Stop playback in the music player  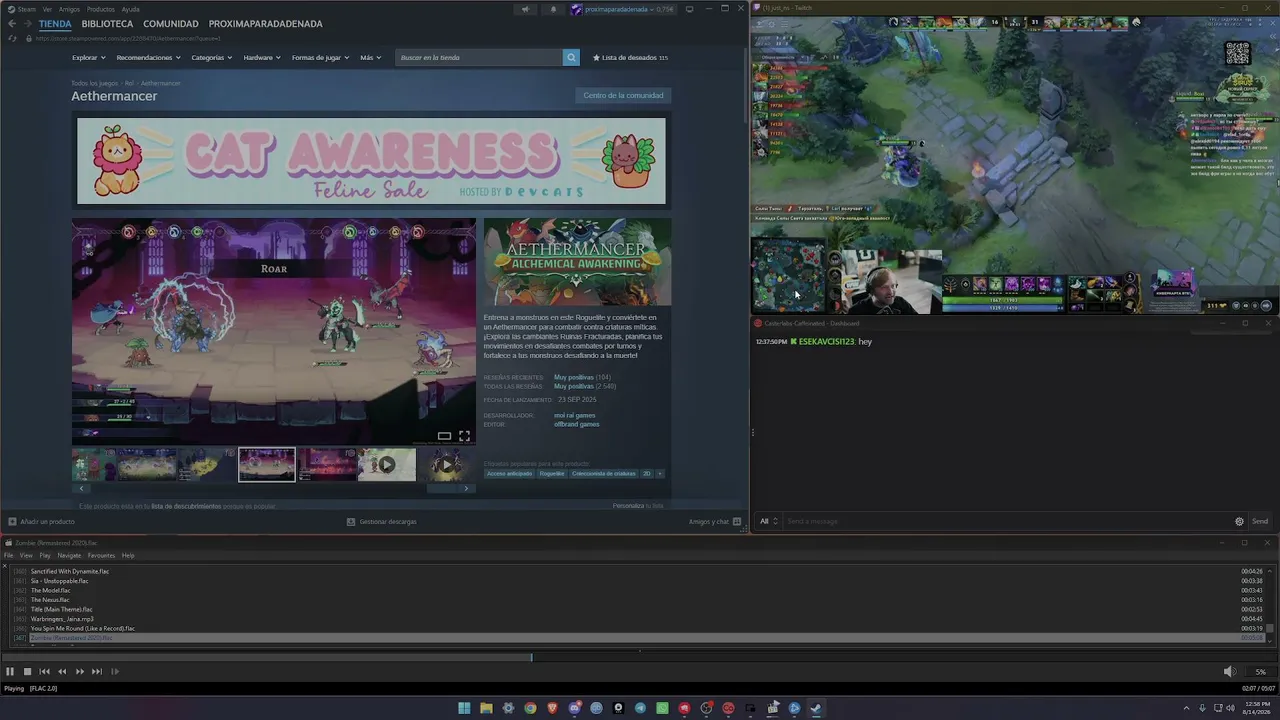coord(27,672)
